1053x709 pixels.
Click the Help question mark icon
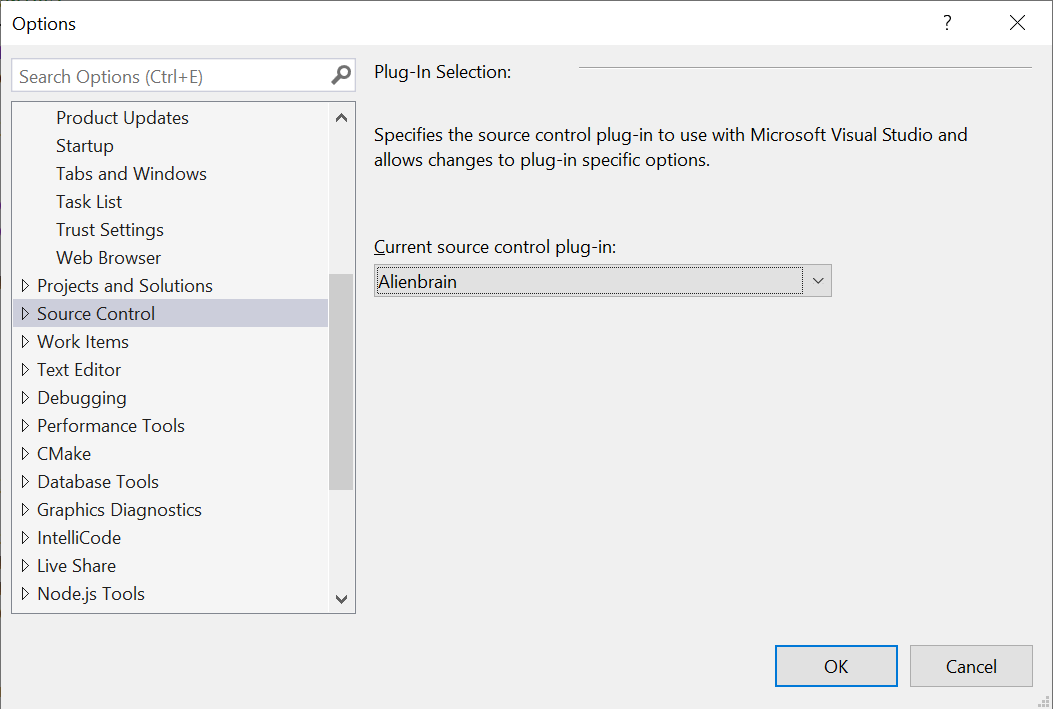(947, 23)
